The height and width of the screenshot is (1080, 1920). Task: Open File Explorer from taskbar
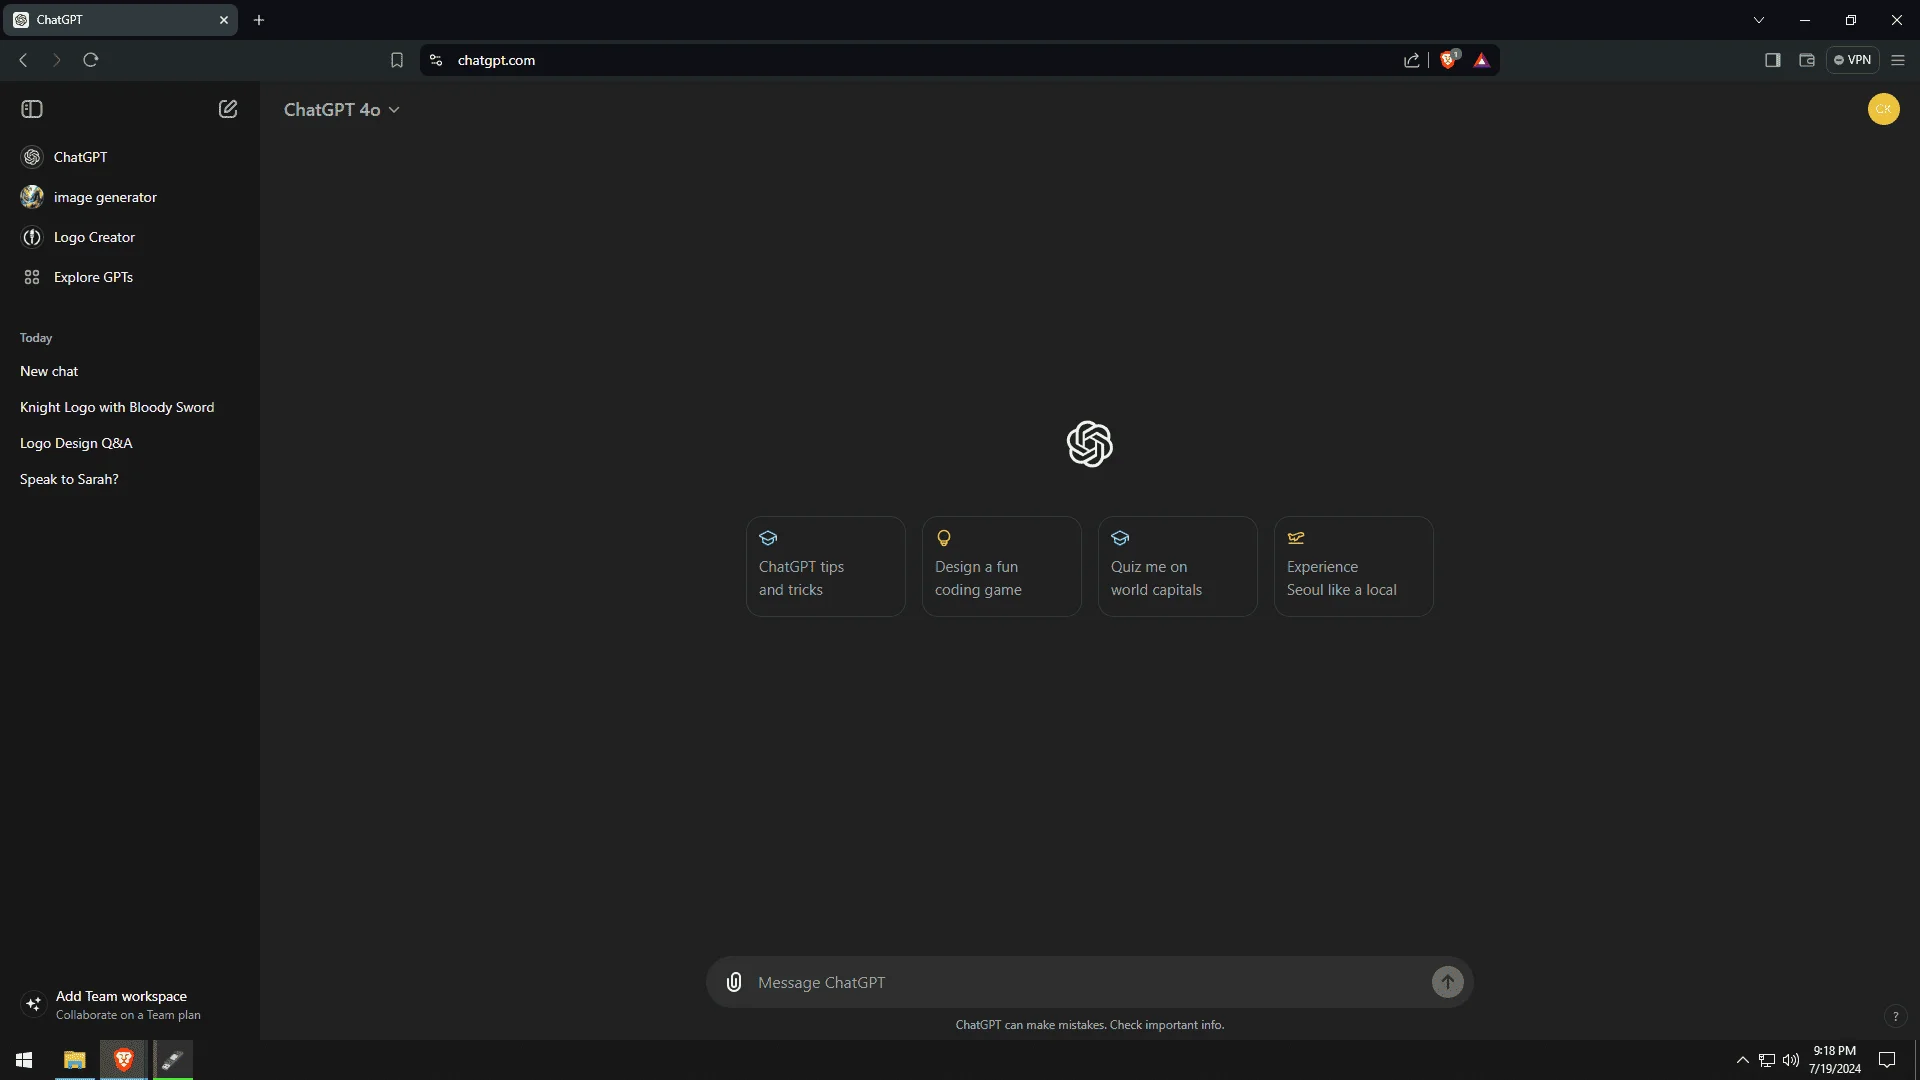75,1060
